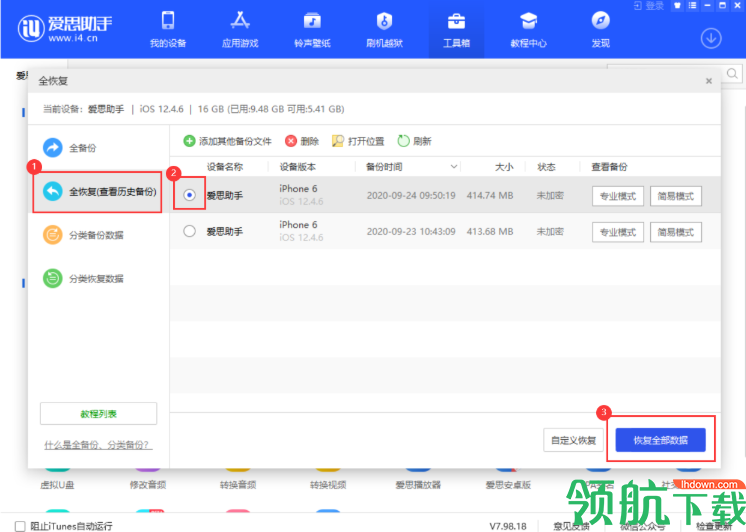Click the skin shirt icon in title bar
Image resolution: width=746 pixels, height=532 pixels.
coord(677,6)
